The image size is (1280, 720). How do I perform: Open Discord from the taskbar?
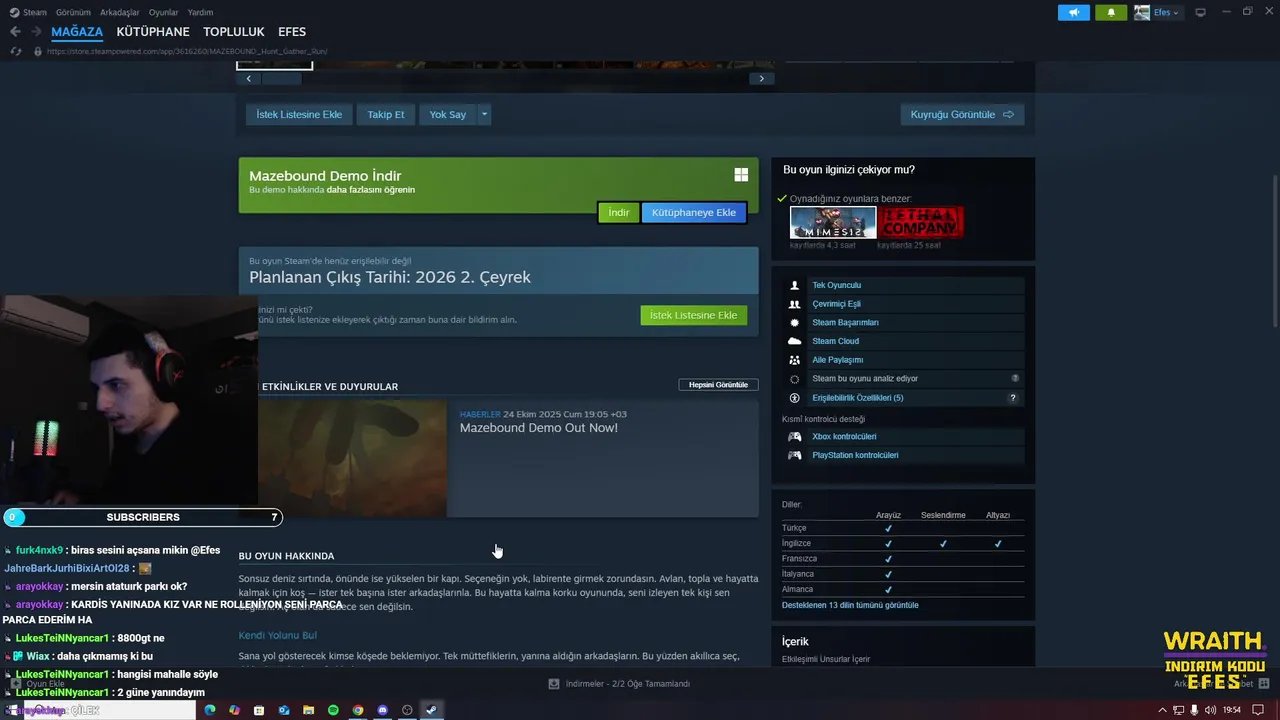(382, 710)
